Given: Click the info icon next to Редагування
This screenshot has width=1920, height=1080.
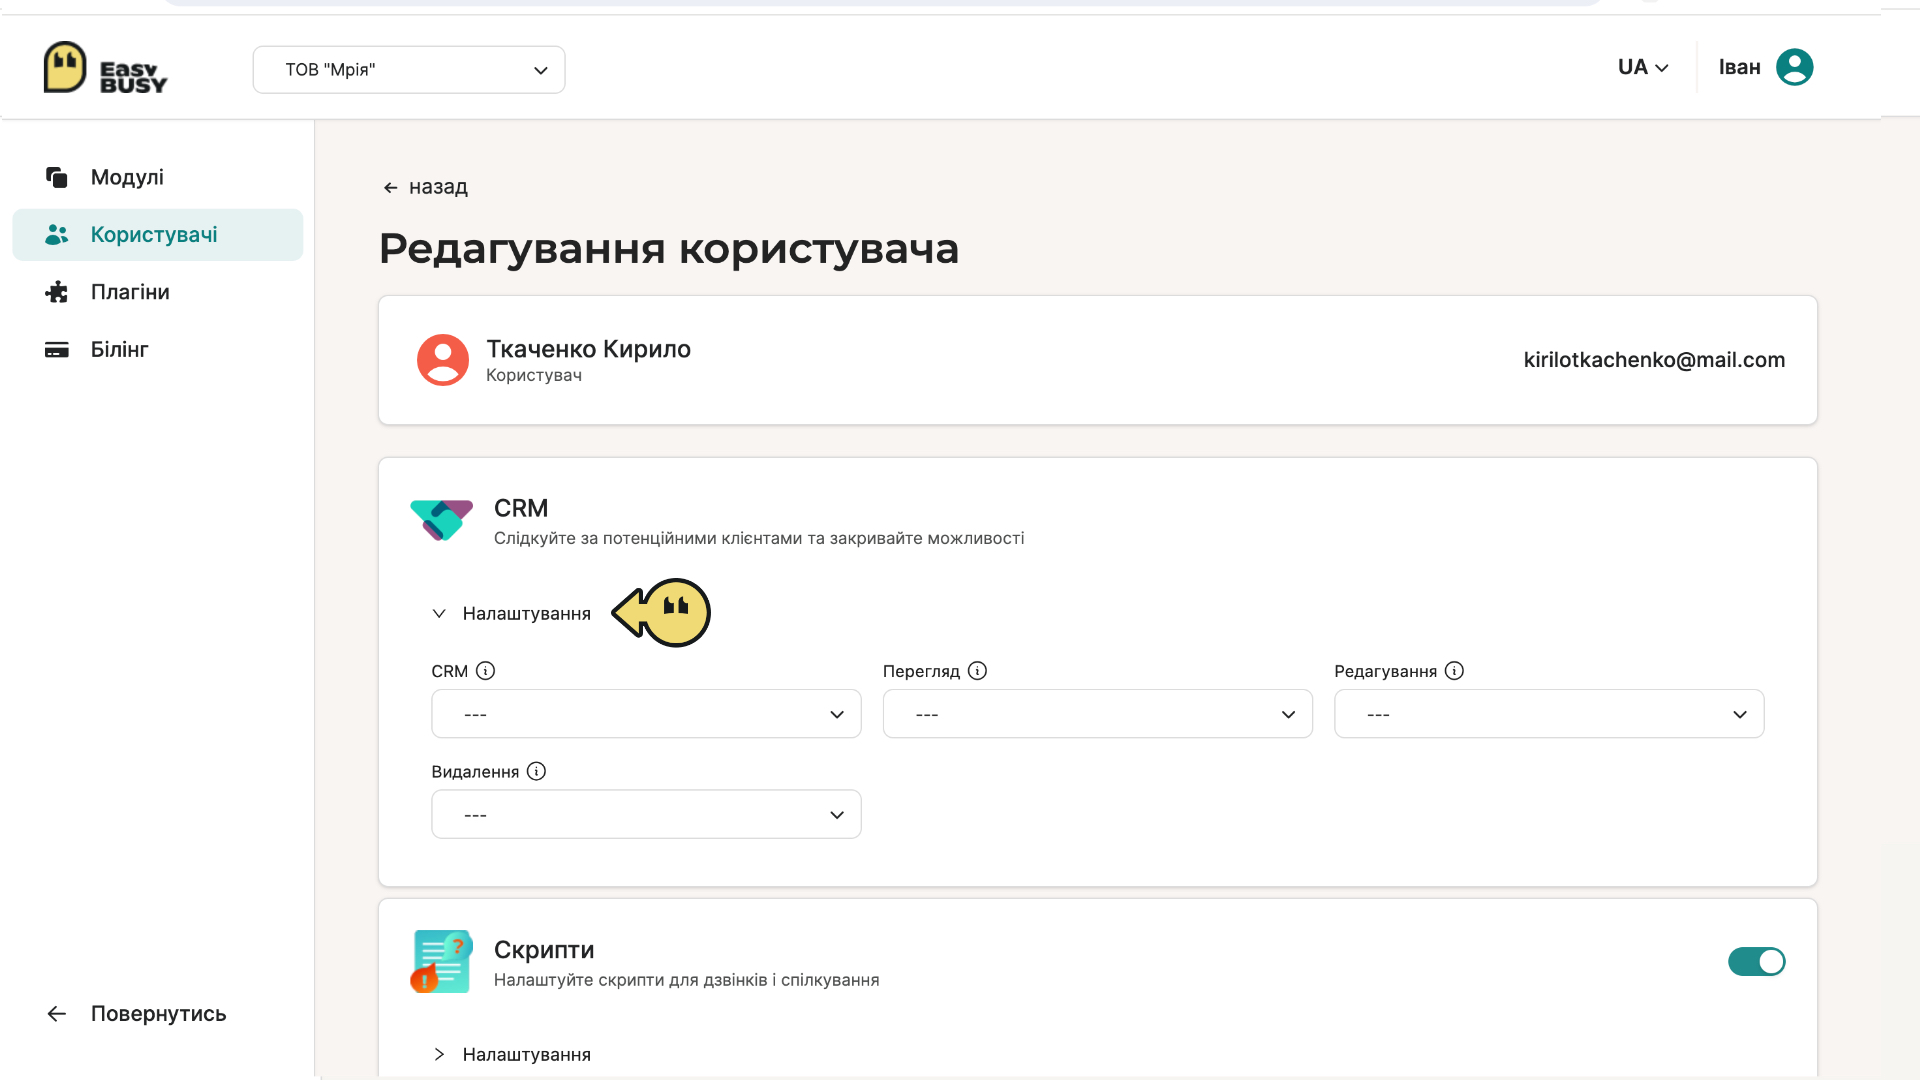Looking at the screenshot, I should click(1454, 671).
